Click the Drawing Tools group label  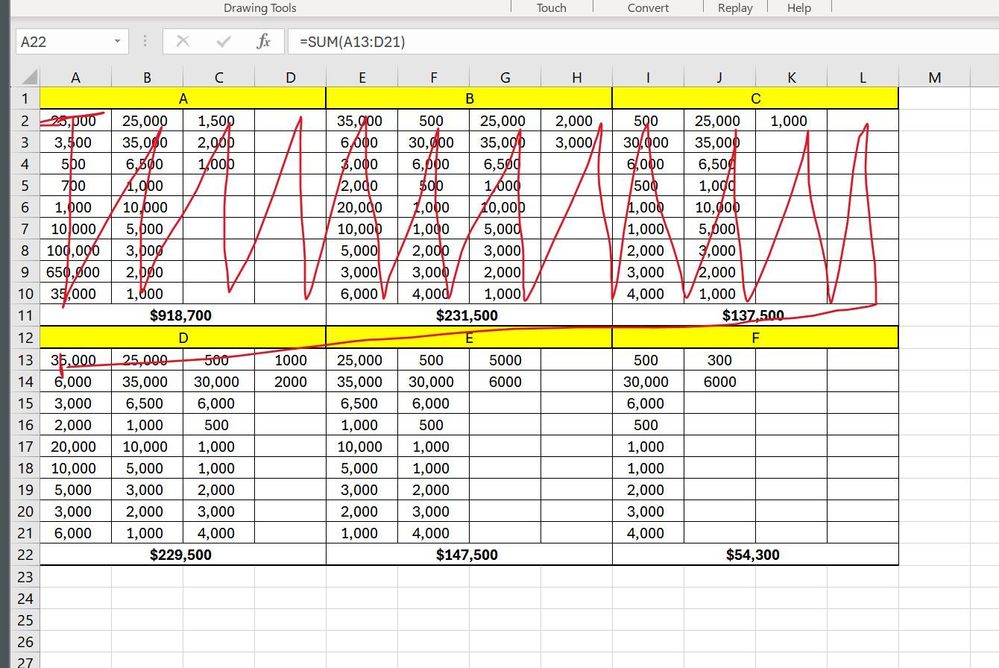(260, 8)
